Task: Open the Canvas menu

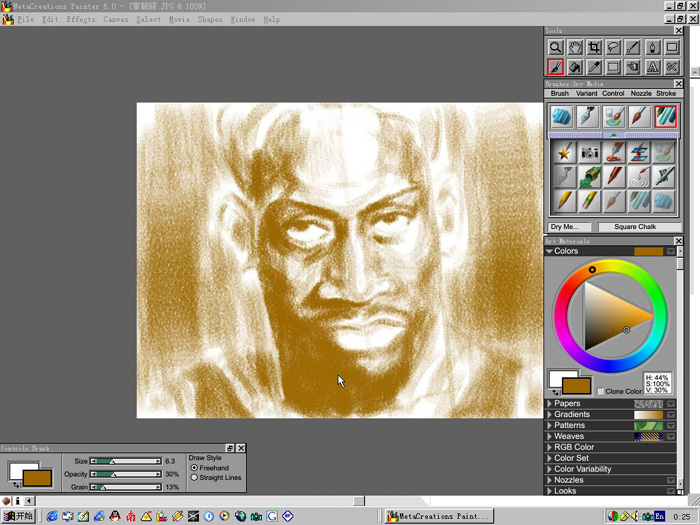Action: click(x=116, y=19)
